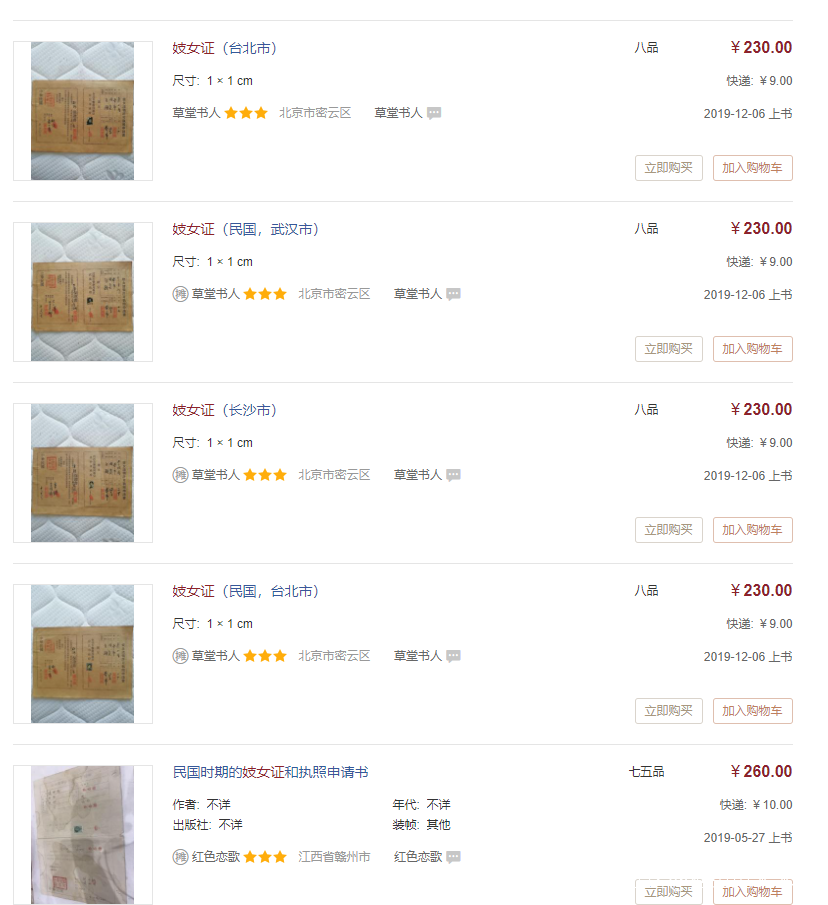Click 立即购买 on the 长沙市 listing

[x=668, y=530]
